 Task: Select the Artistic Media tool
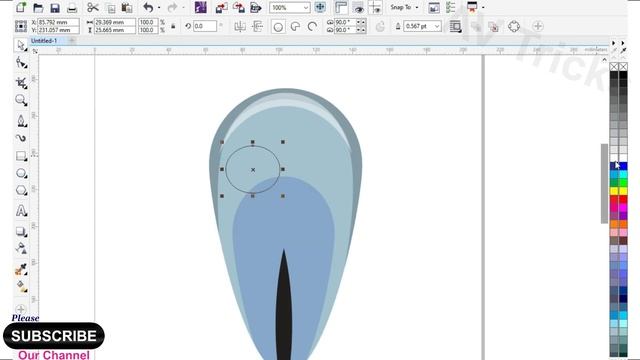[x=21, y=138]
